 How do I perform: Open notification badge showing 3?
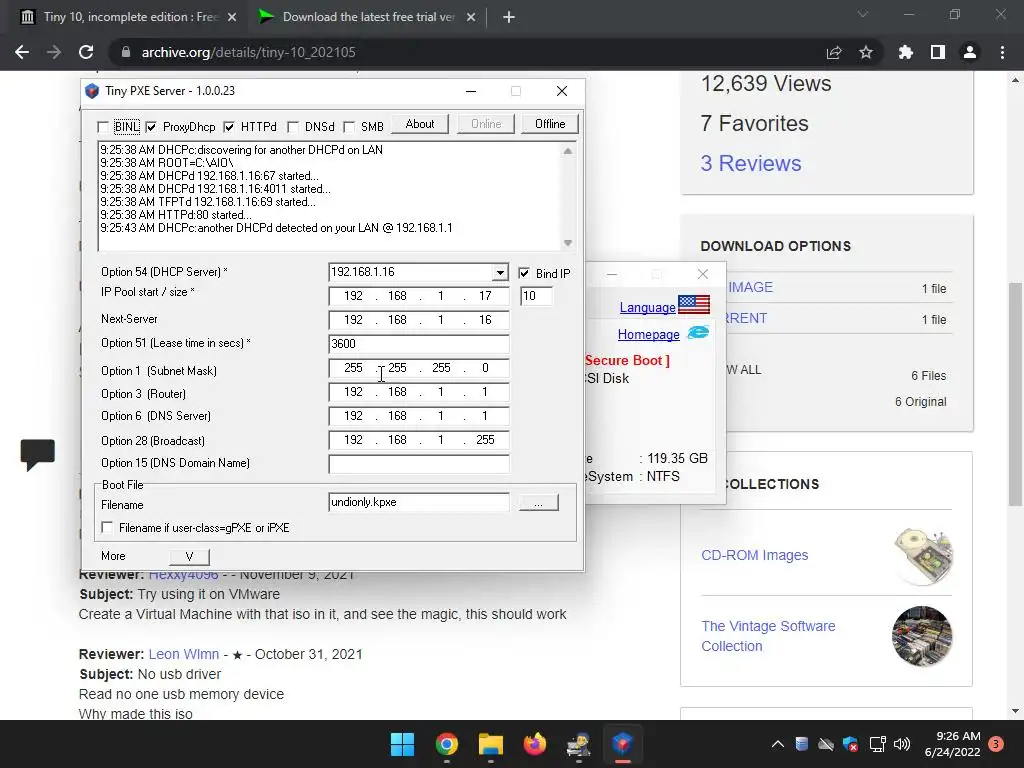(x=996, y=744)
